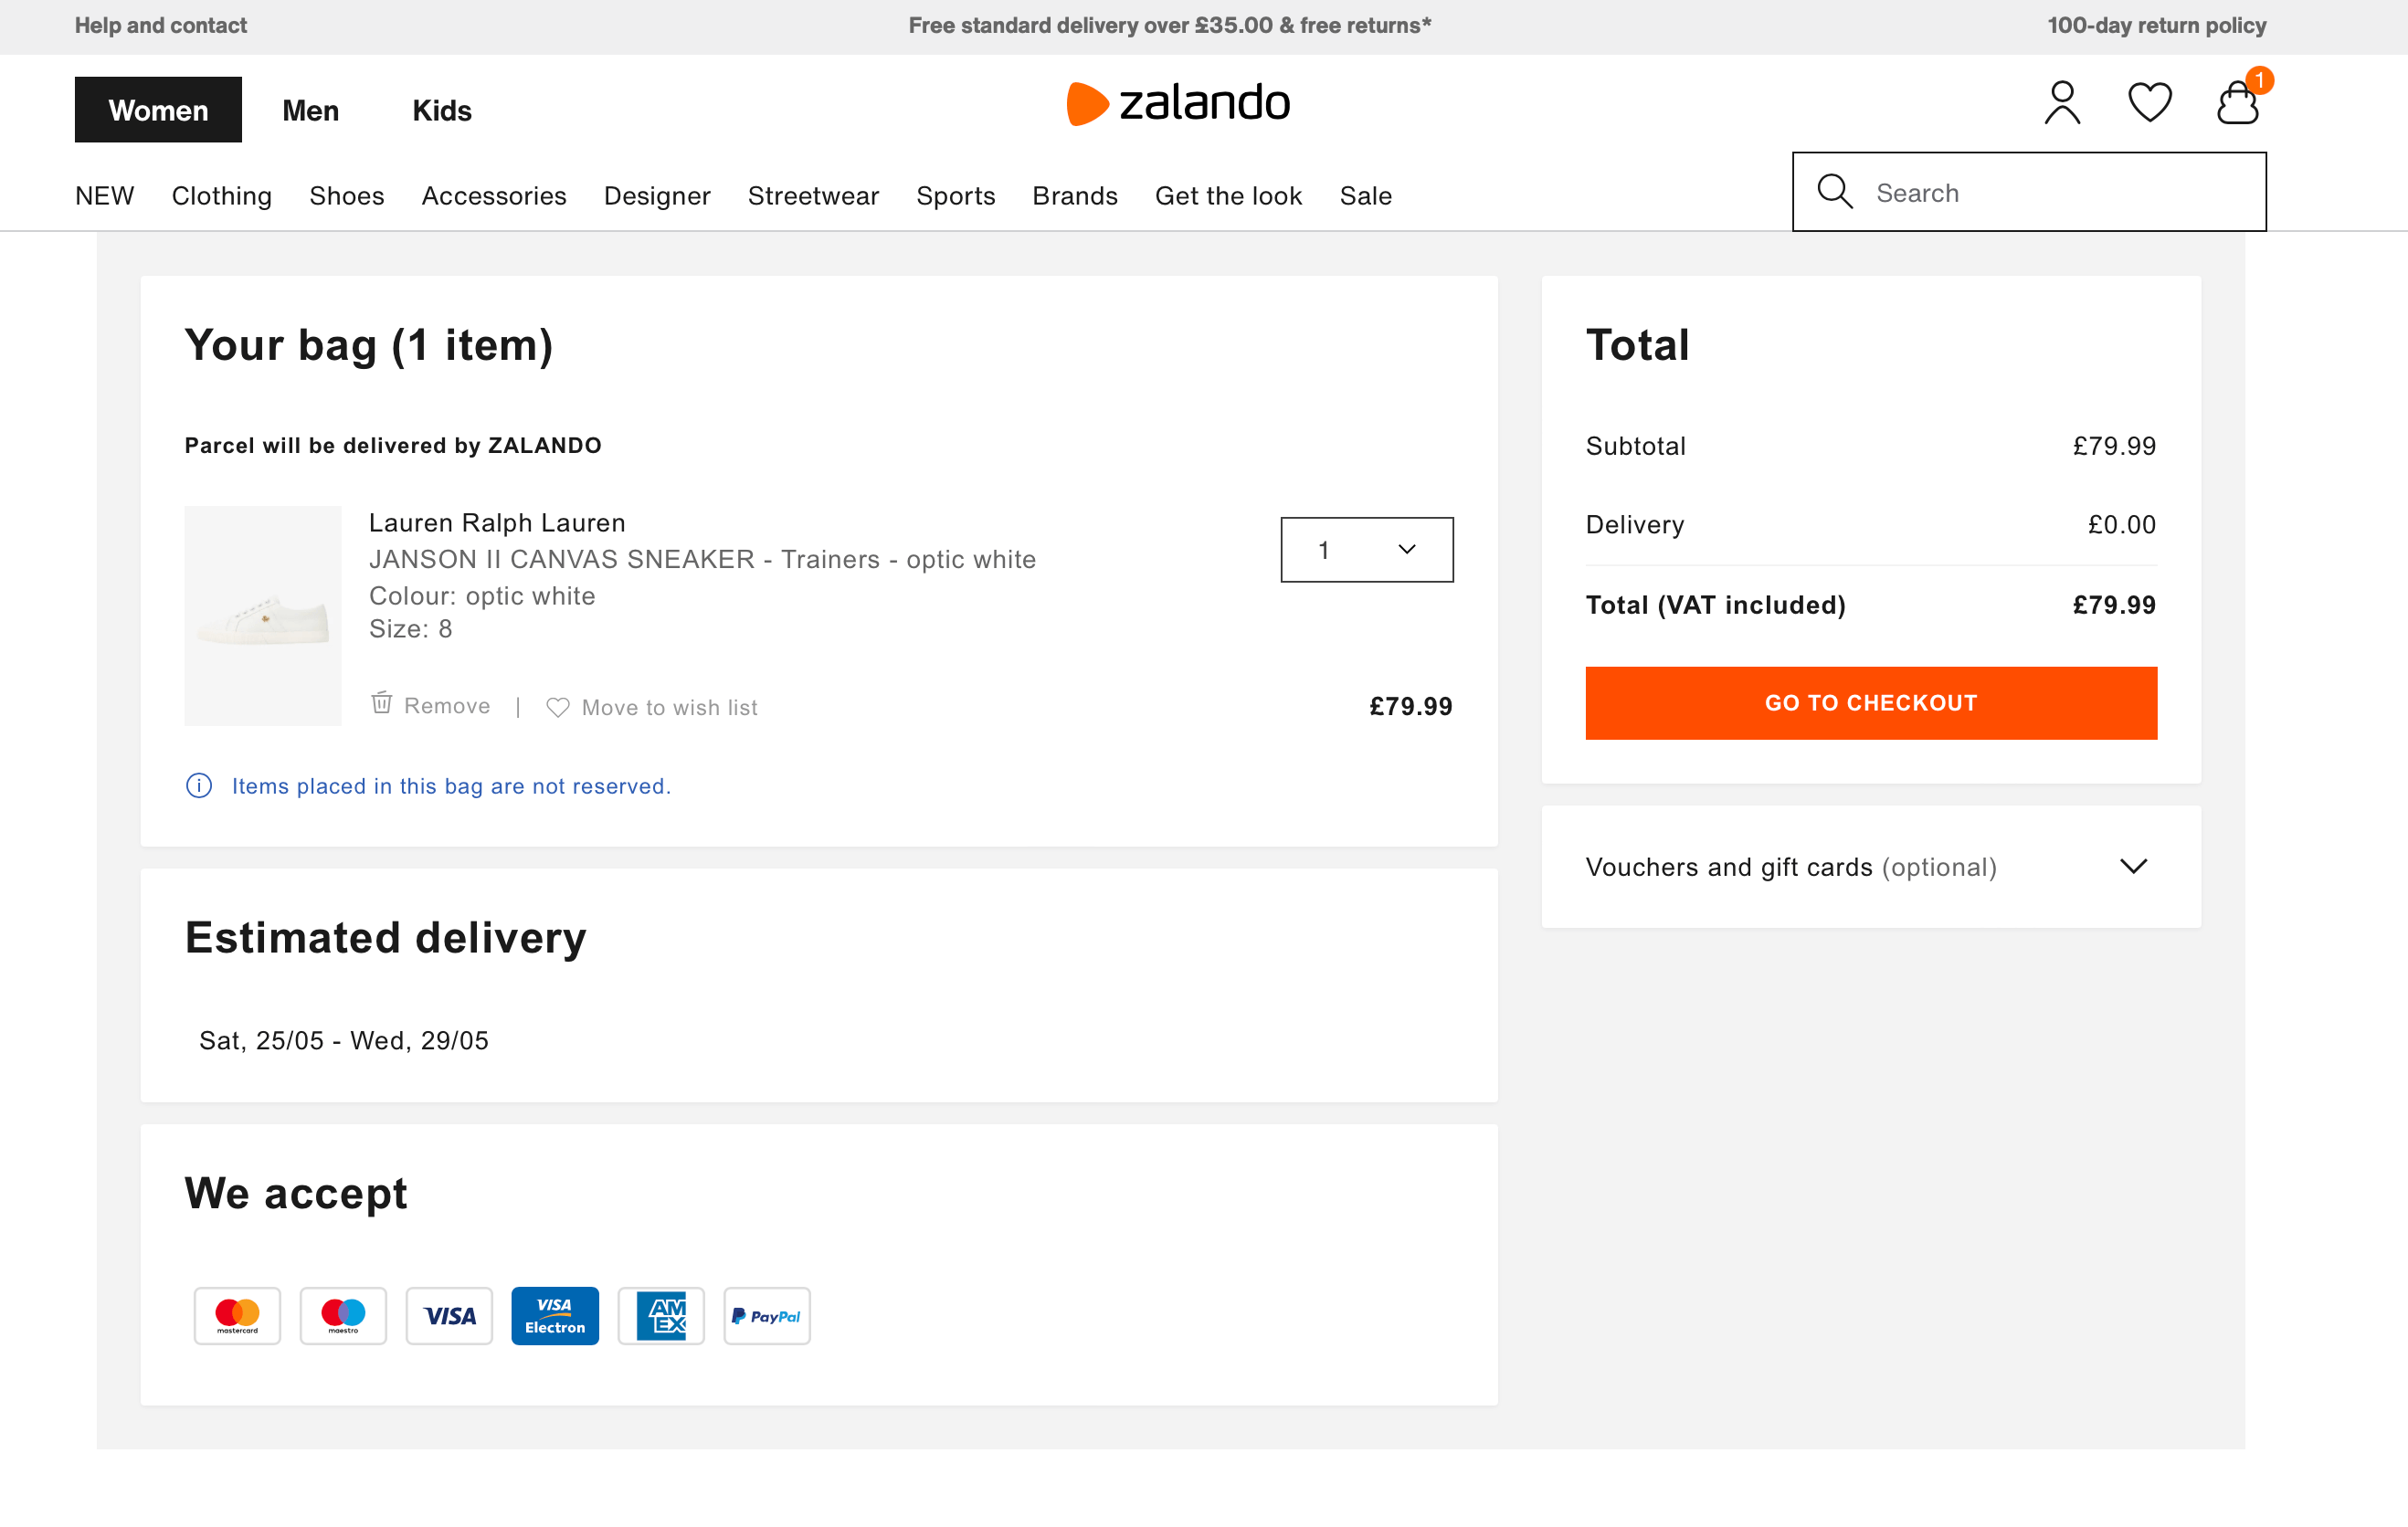Click the trash can Remove icon
The height and width of the screenshot is (1527, 2408).
[381, 703]
